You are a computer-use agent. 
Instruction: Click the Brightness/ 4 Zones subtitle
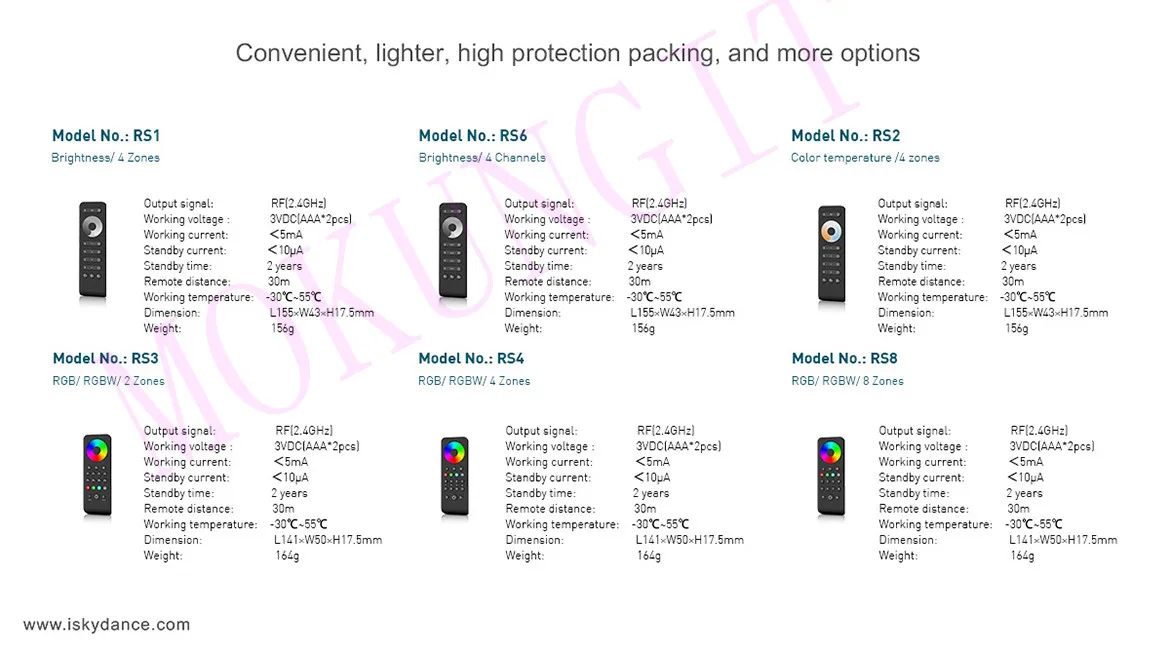pos(105,157)
